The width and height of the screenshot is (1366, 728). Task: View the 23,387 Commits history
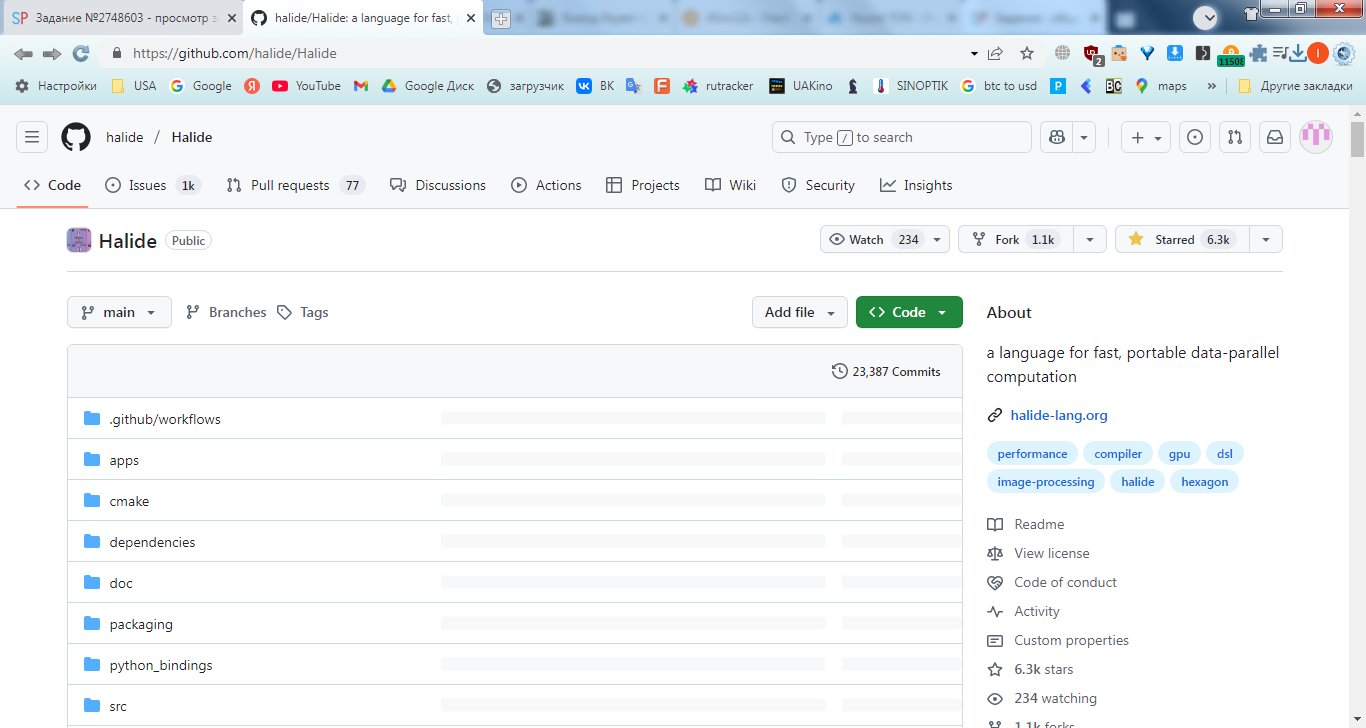(x=886, y=371)
